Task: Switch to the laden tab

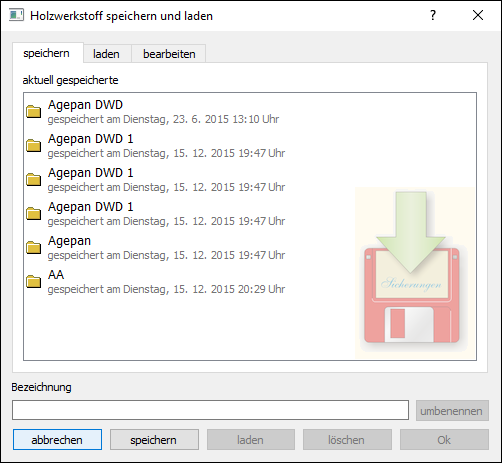Action: click(107, 54)
